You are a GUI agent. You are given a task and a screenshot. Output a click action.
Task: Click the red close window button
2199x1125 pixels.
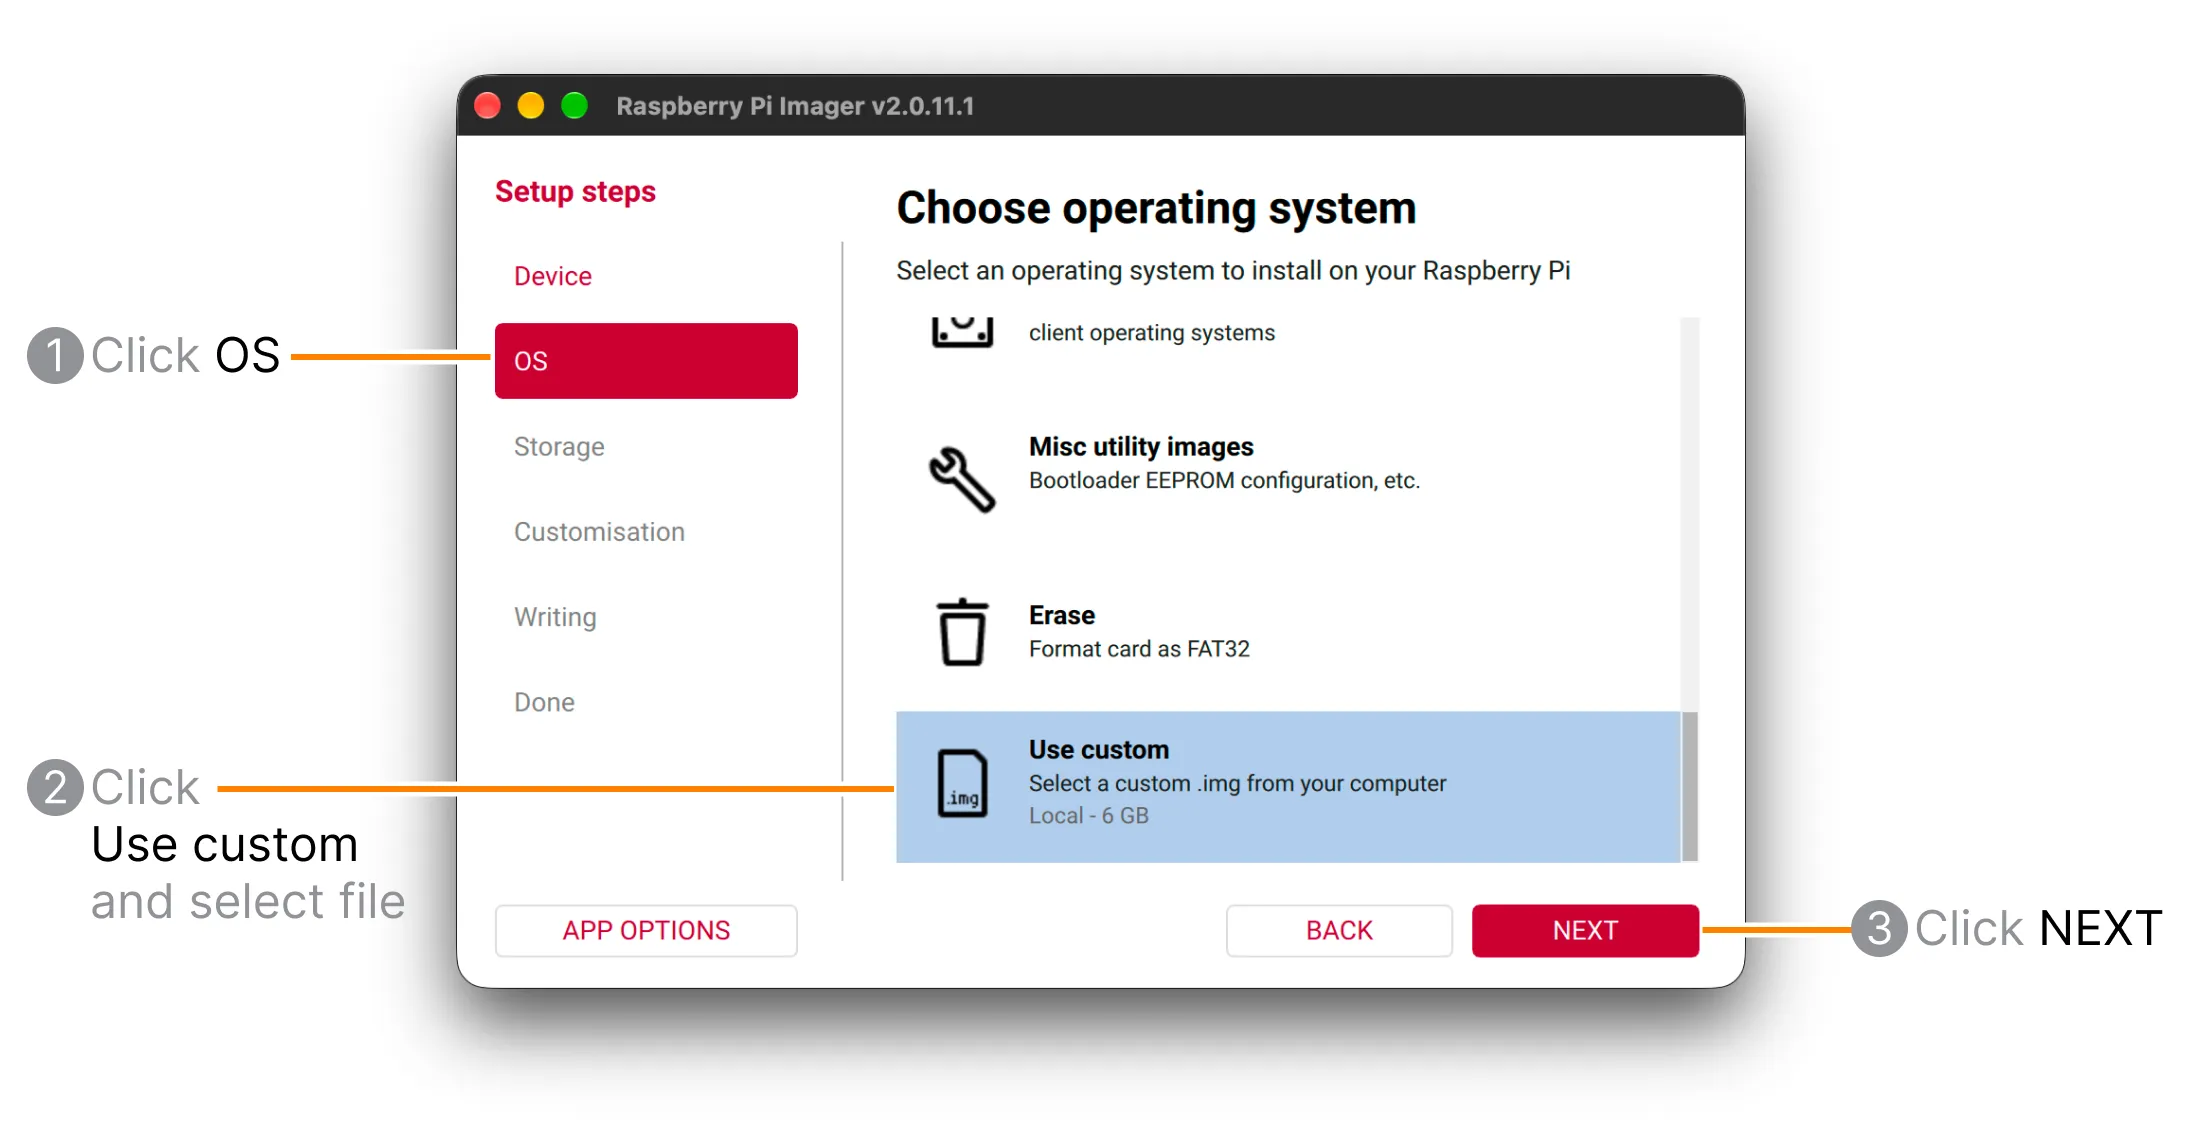click(487, 105)
